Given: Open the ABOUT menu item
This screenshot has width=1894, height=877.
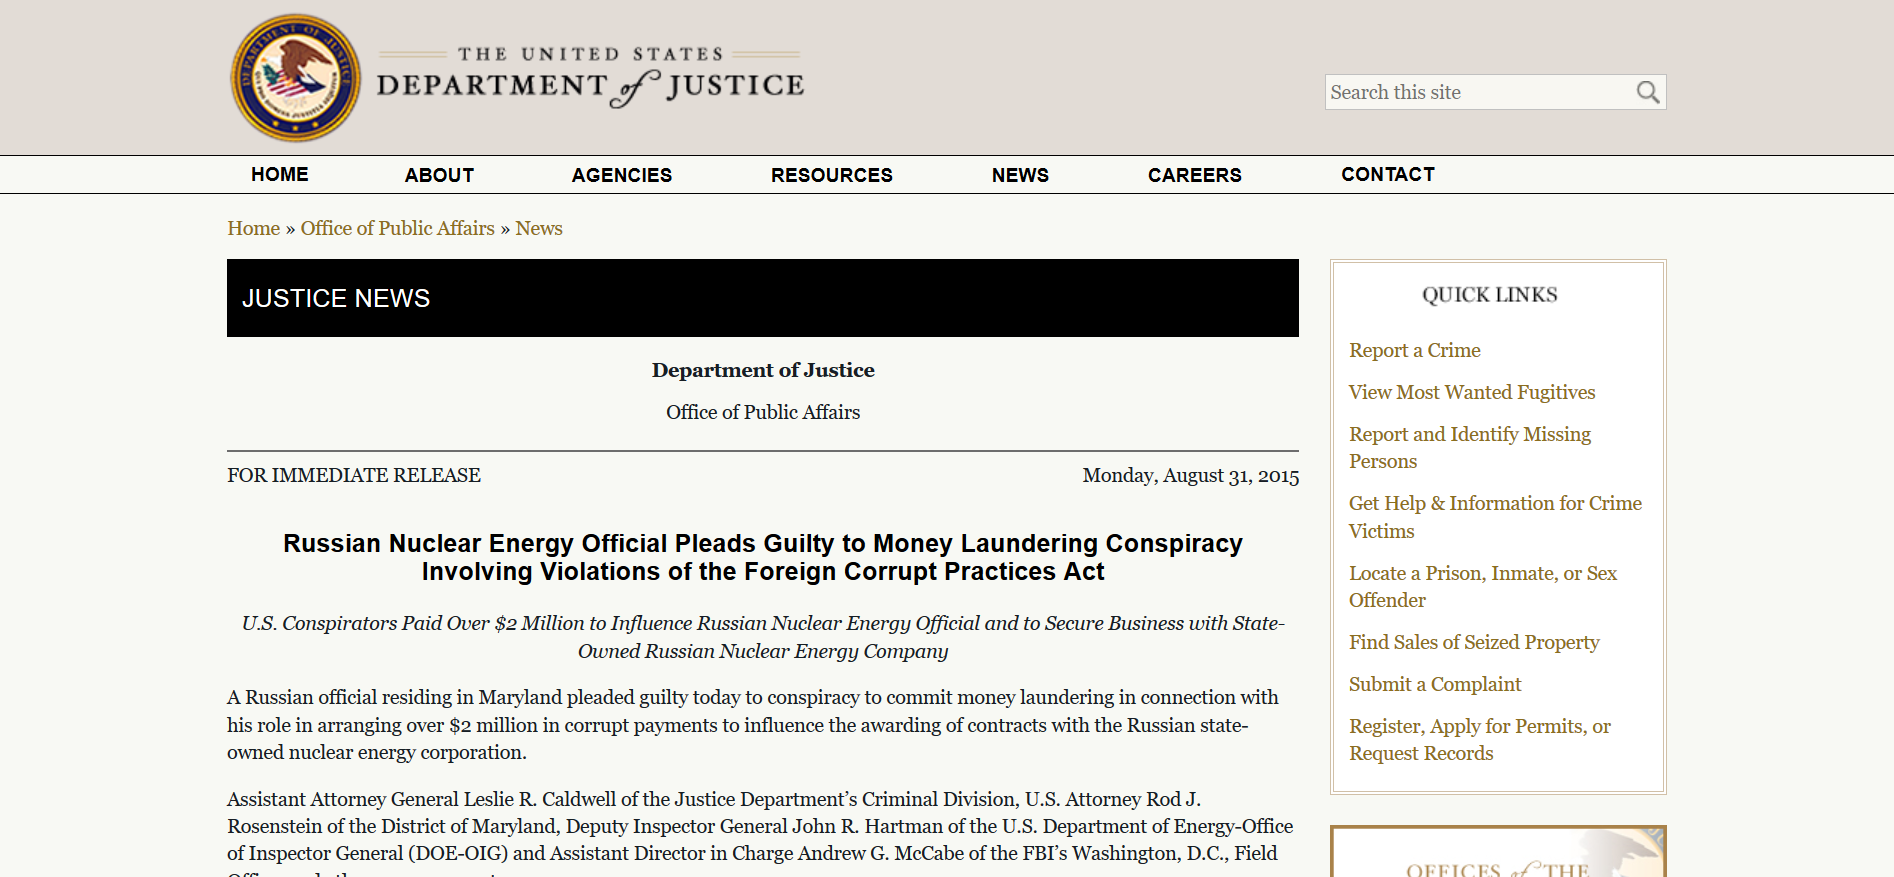Looking at the screenshot, I should click(x=439, y=175).
